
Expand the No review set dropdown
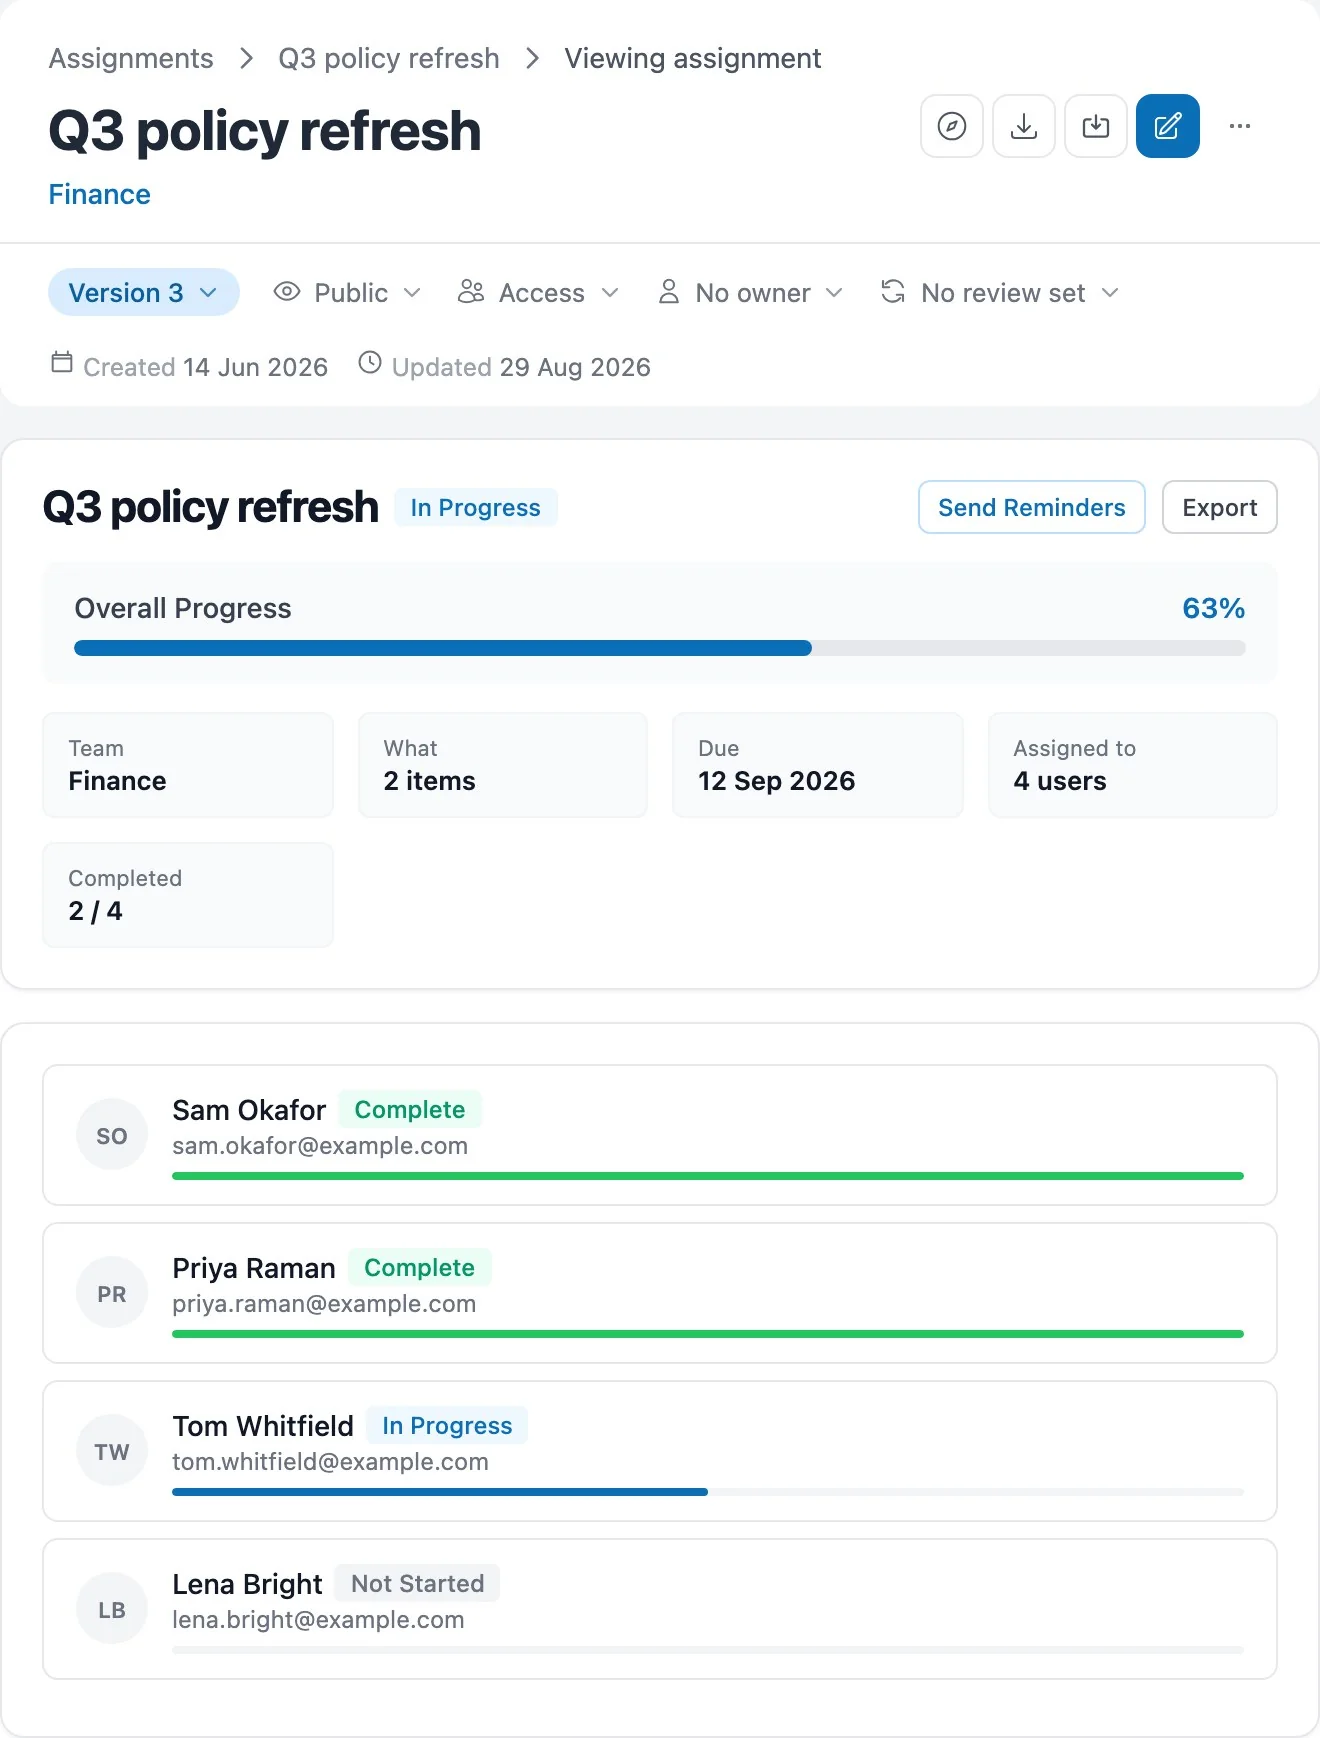click(x=999, y=293)
